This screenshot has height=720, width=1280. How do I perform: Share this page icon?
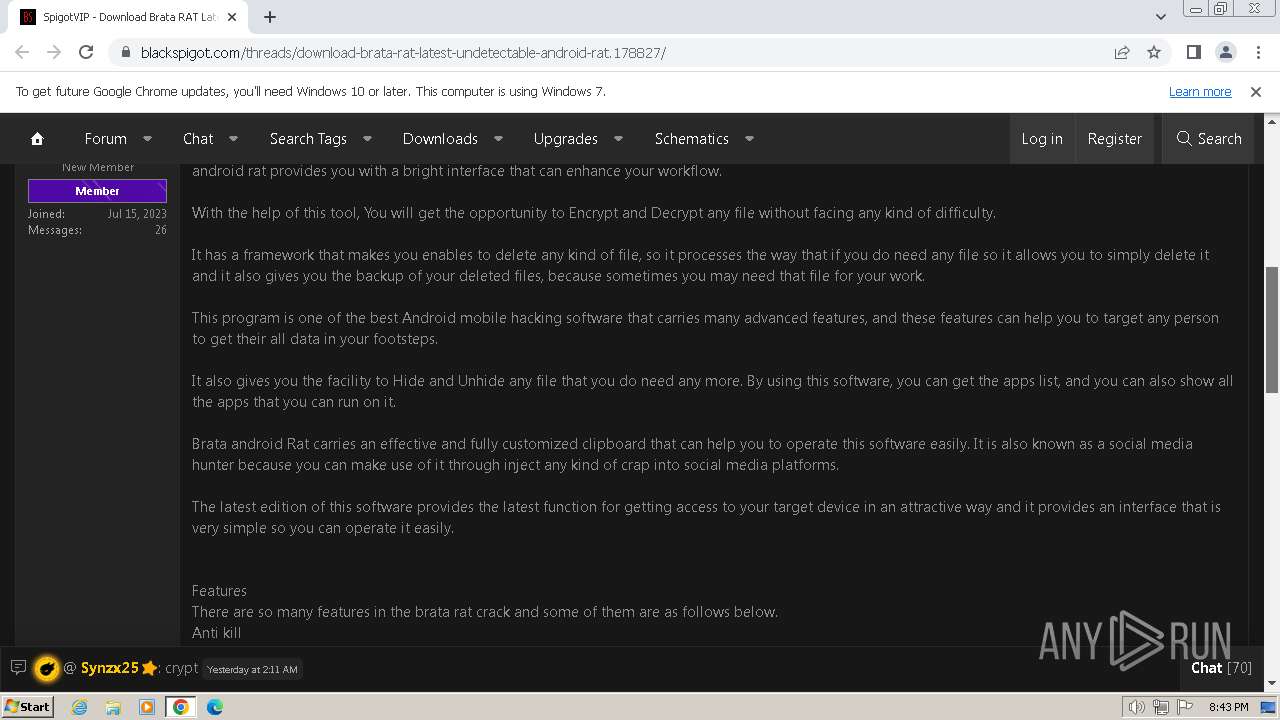(x=1122, y=52)
